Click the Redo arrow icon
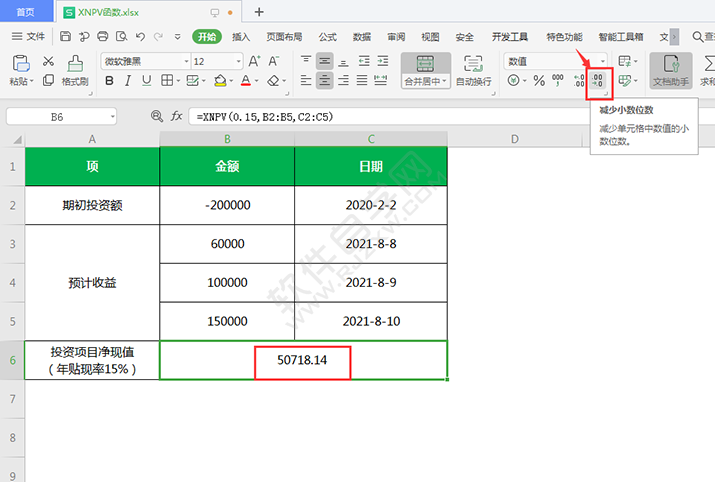This screenshot has height=482, width=715. pyautogui.click(x=158, y=36)
